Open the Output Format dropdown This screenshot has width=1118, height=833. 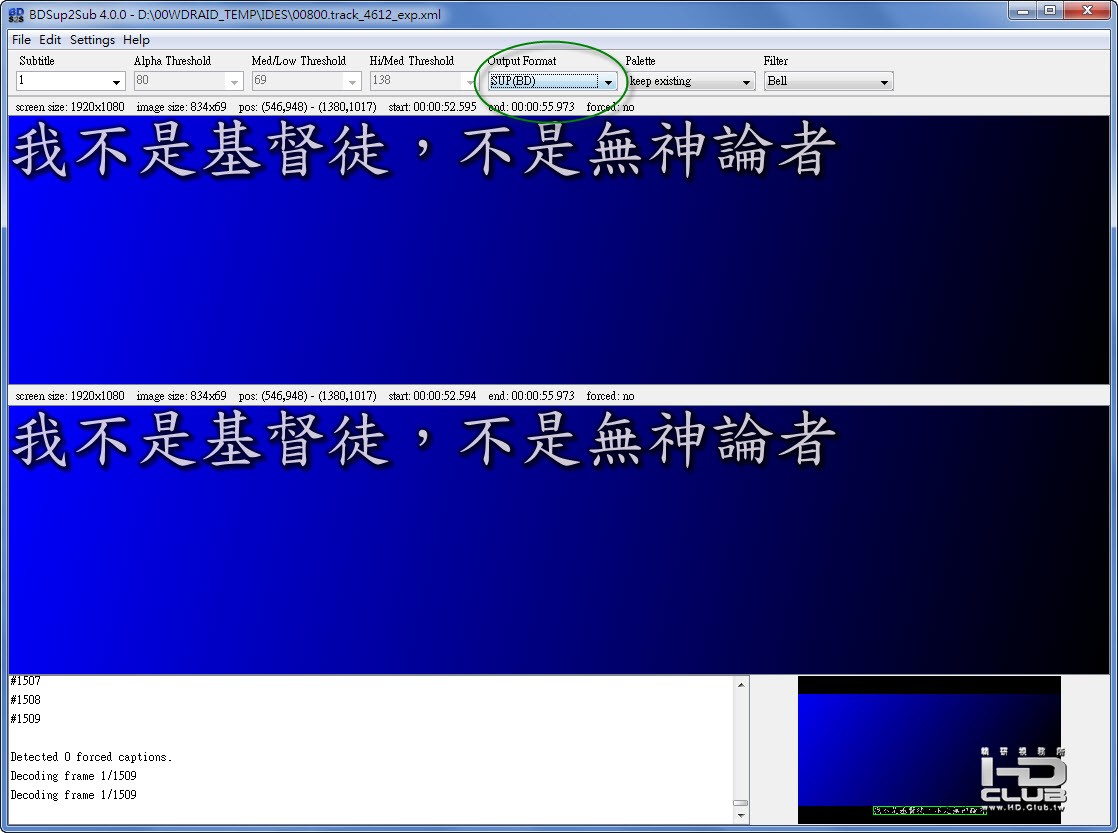click(x=608, y=81)
